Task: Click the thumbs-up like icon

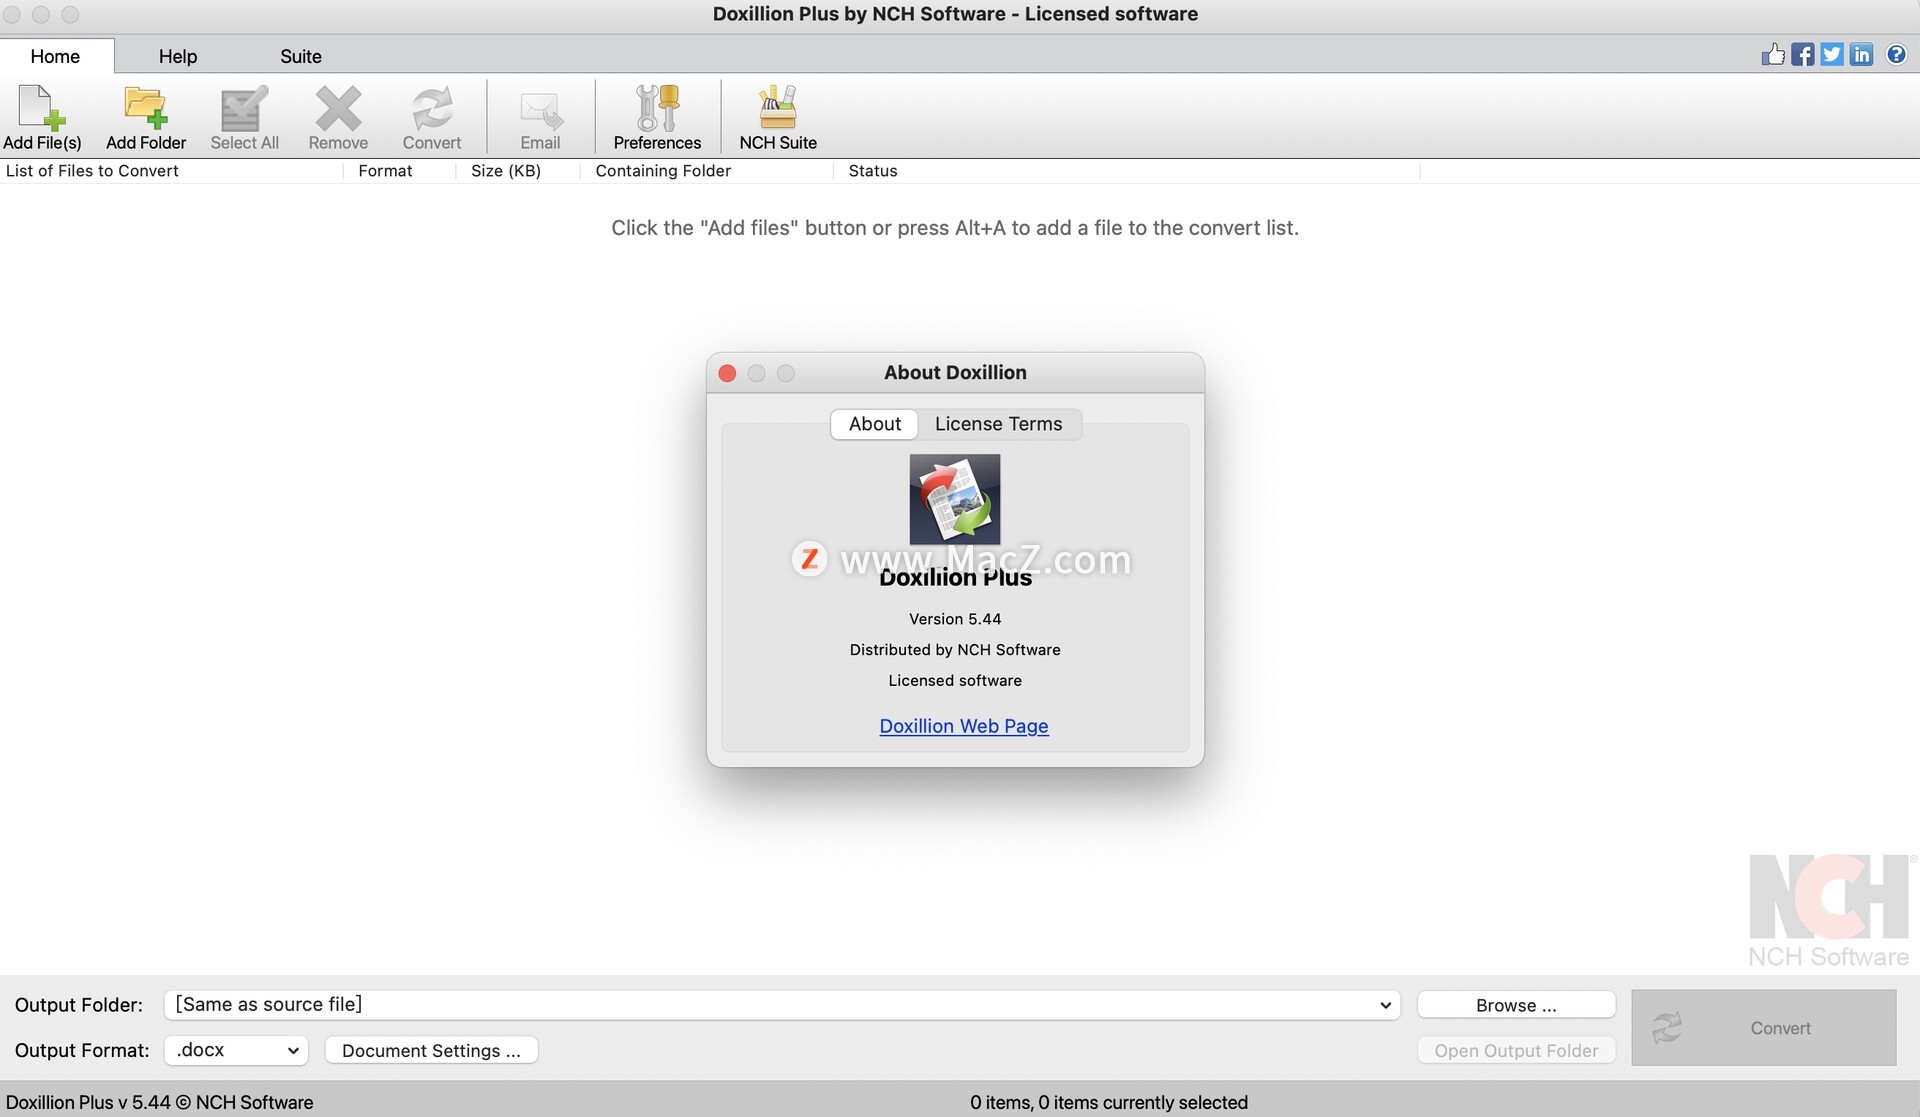Action: pos(1773,54)
